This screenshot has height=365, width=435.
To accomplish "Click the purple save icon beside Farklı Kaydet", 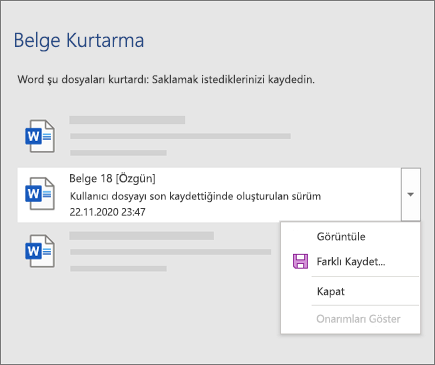I will click(x=300, y=261).
